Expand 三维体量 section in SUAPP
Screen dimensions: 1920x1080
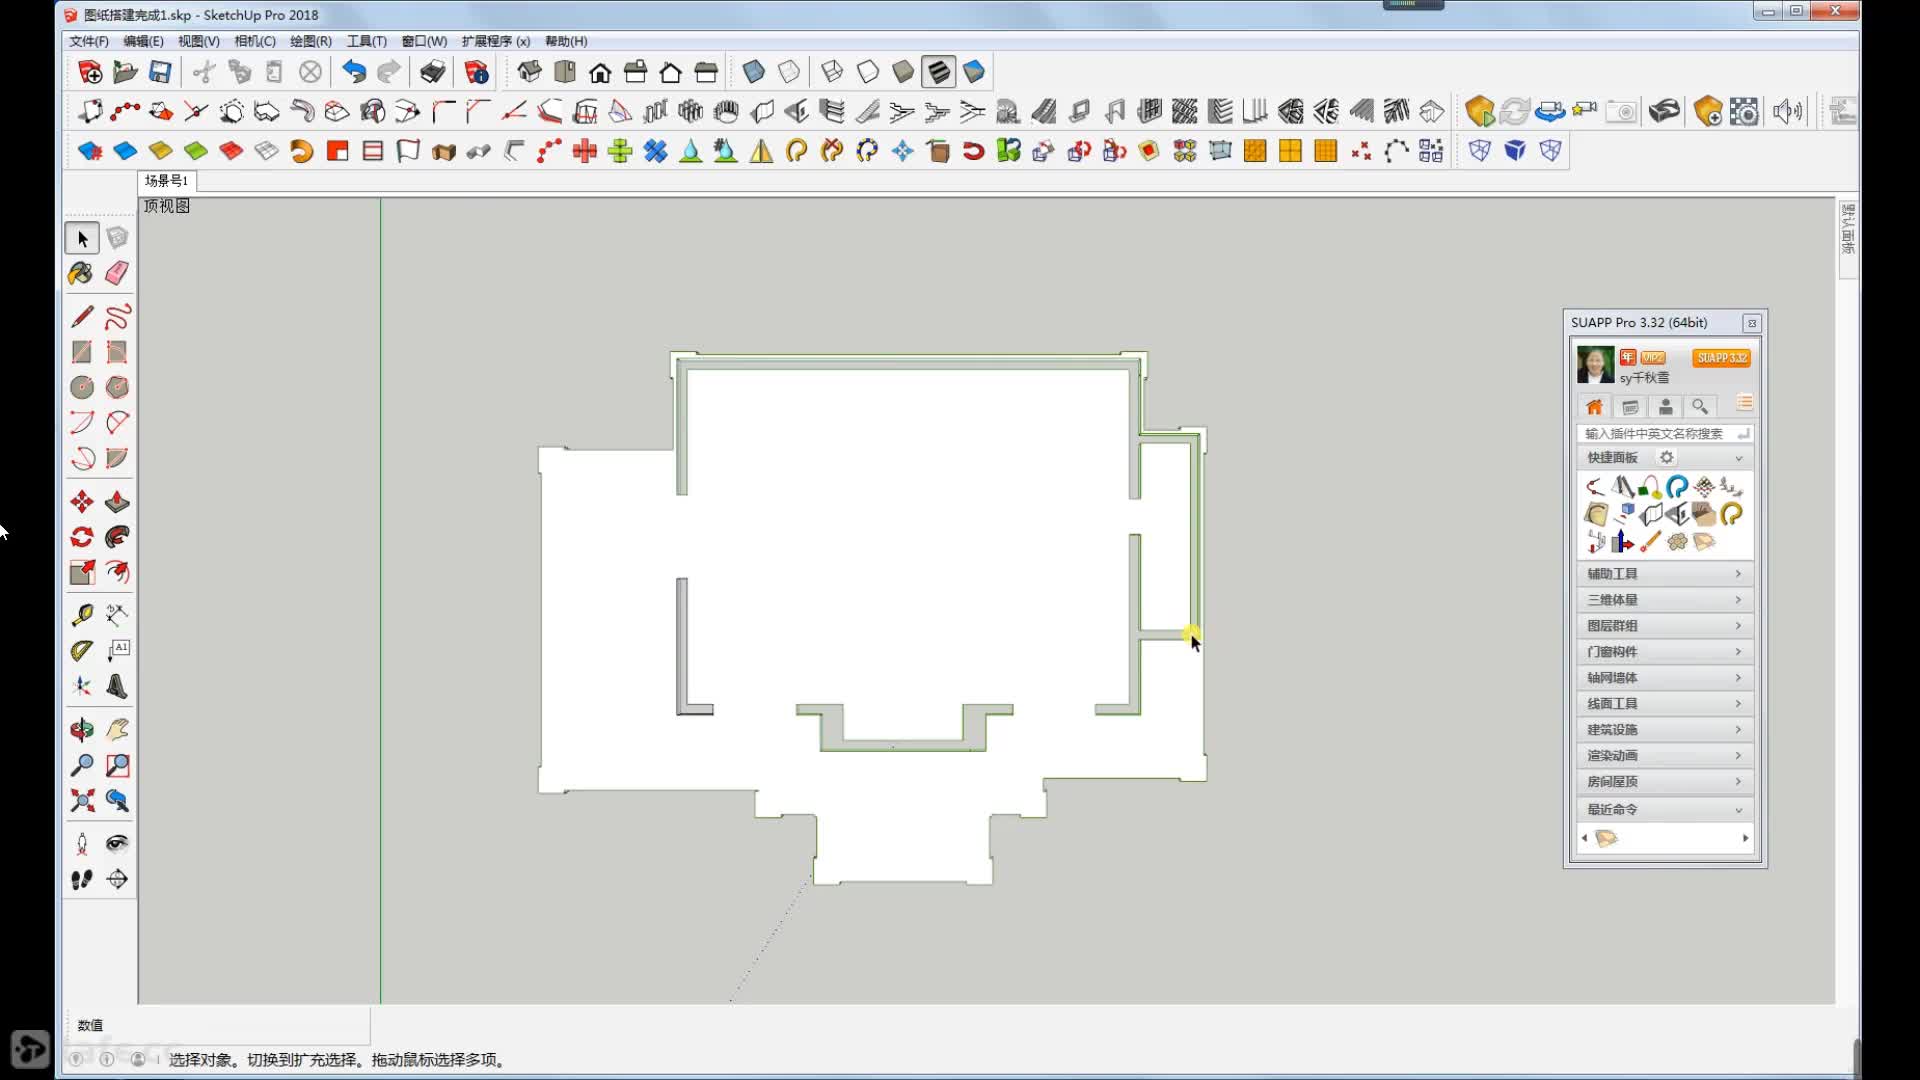click(x=1665, y=600)
